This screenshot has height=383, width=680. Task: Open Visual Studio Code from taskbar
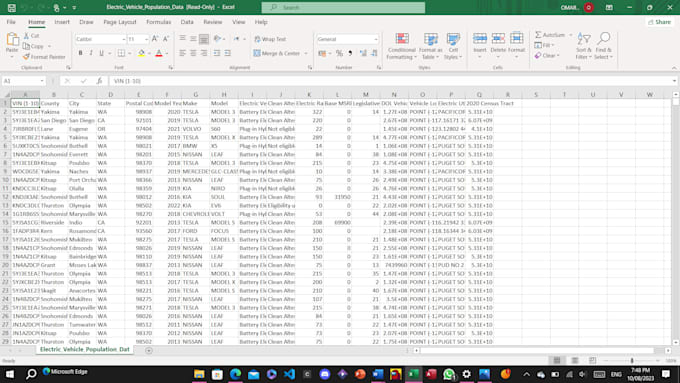pyautogui.click(x=289, y=374)
